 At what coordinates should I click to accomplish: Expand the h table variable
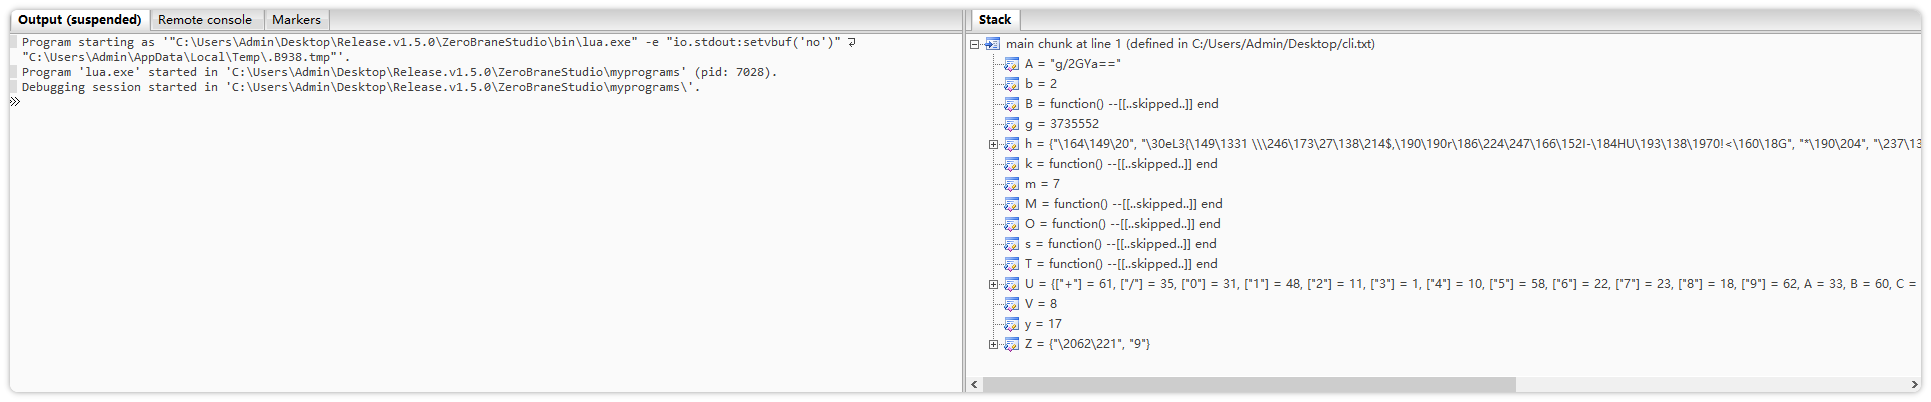[993, 144]
